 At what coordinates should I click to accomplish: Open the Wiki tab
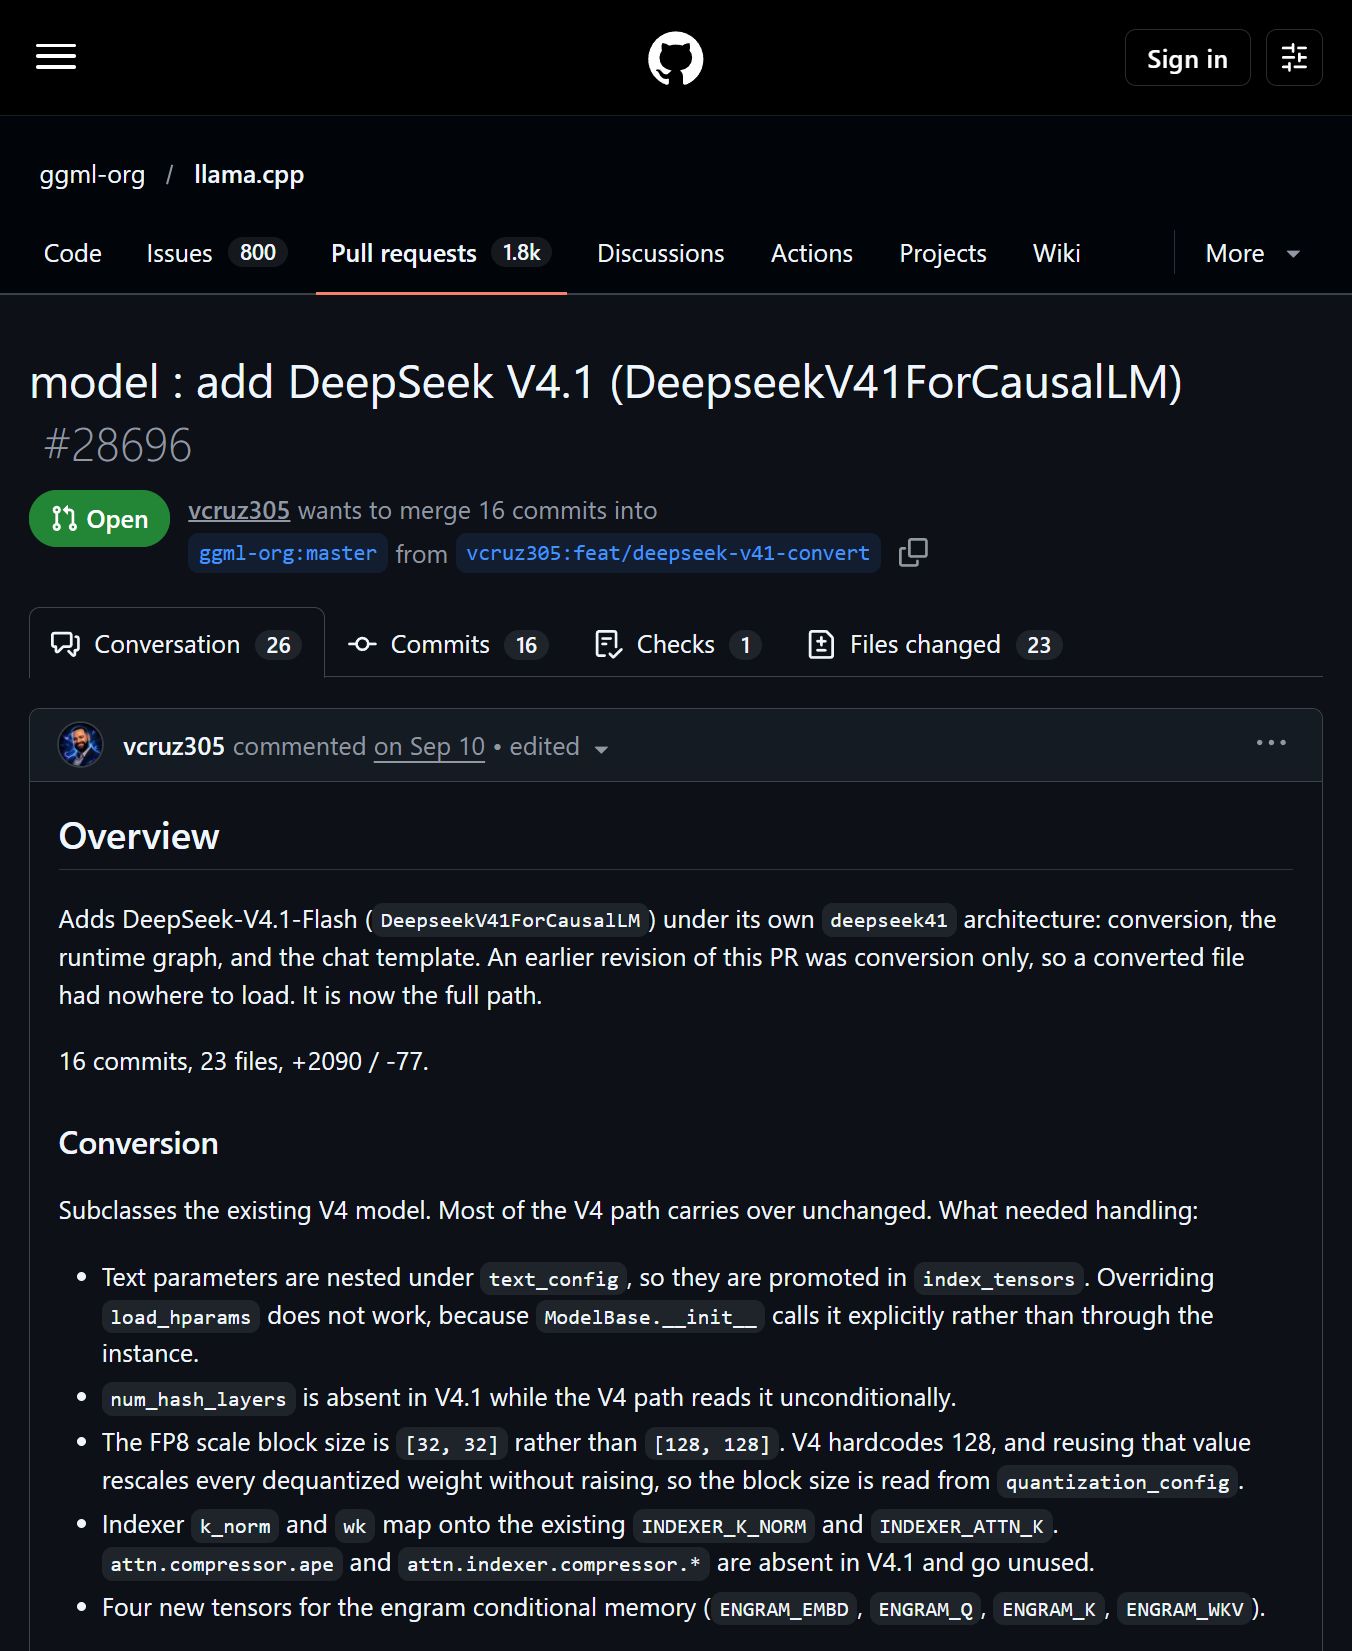[1057, 254]
